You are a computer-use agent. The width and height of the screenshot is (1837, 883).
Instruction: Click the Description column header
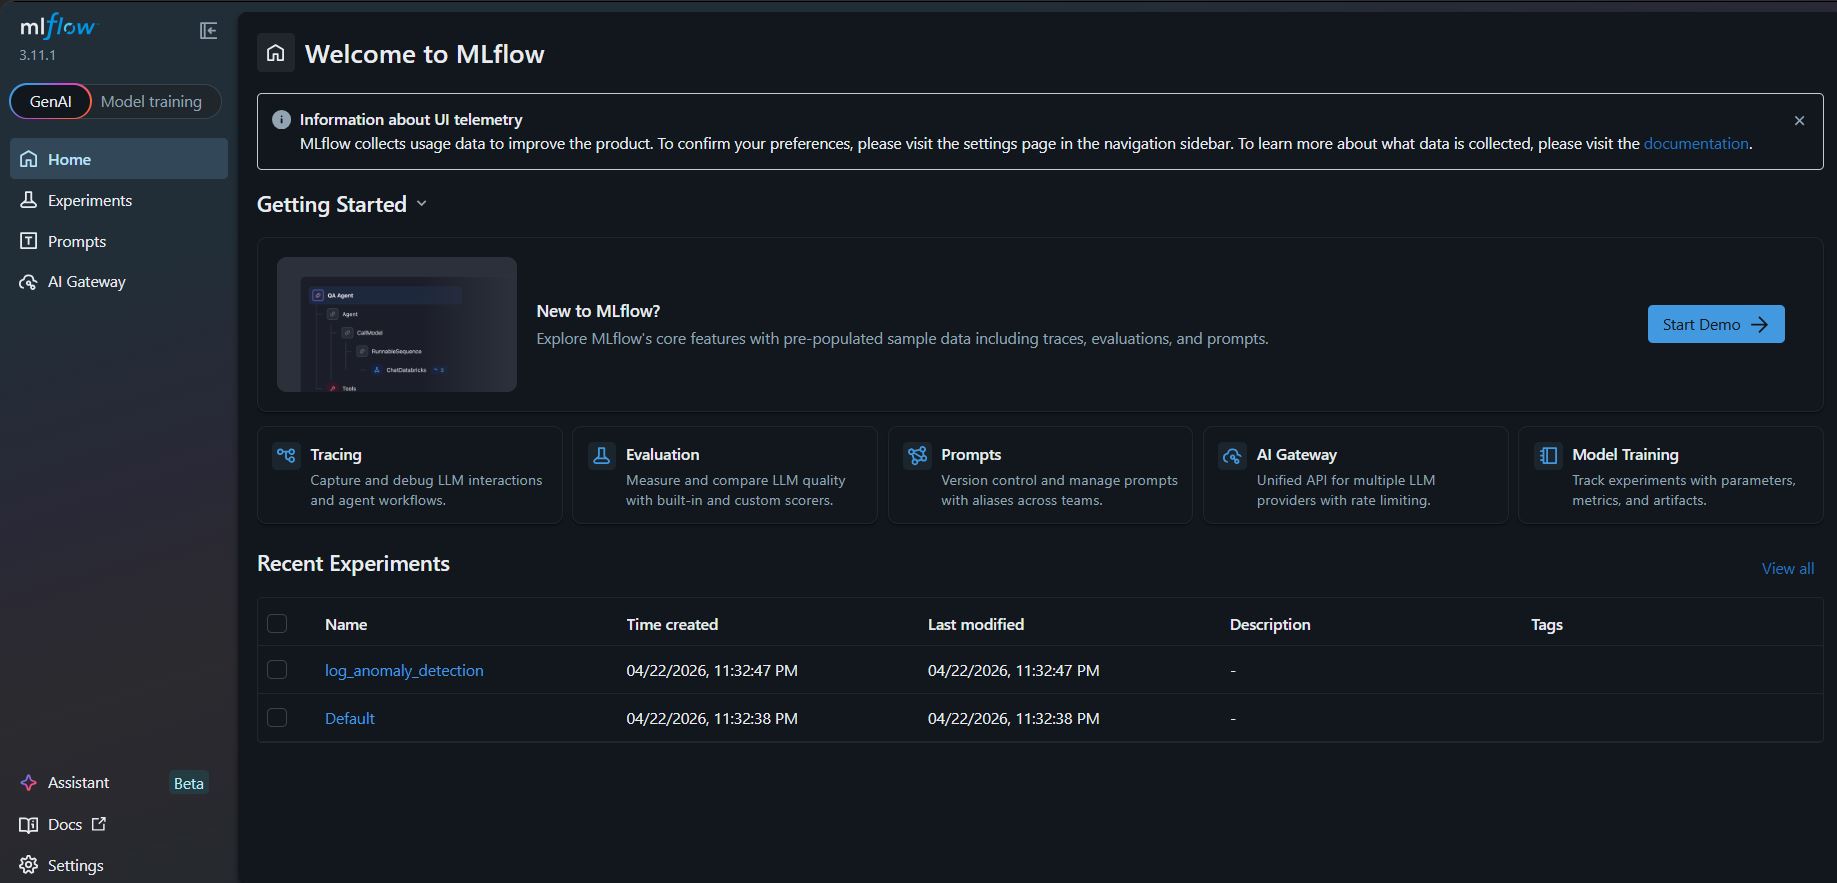pos(1270,624)
